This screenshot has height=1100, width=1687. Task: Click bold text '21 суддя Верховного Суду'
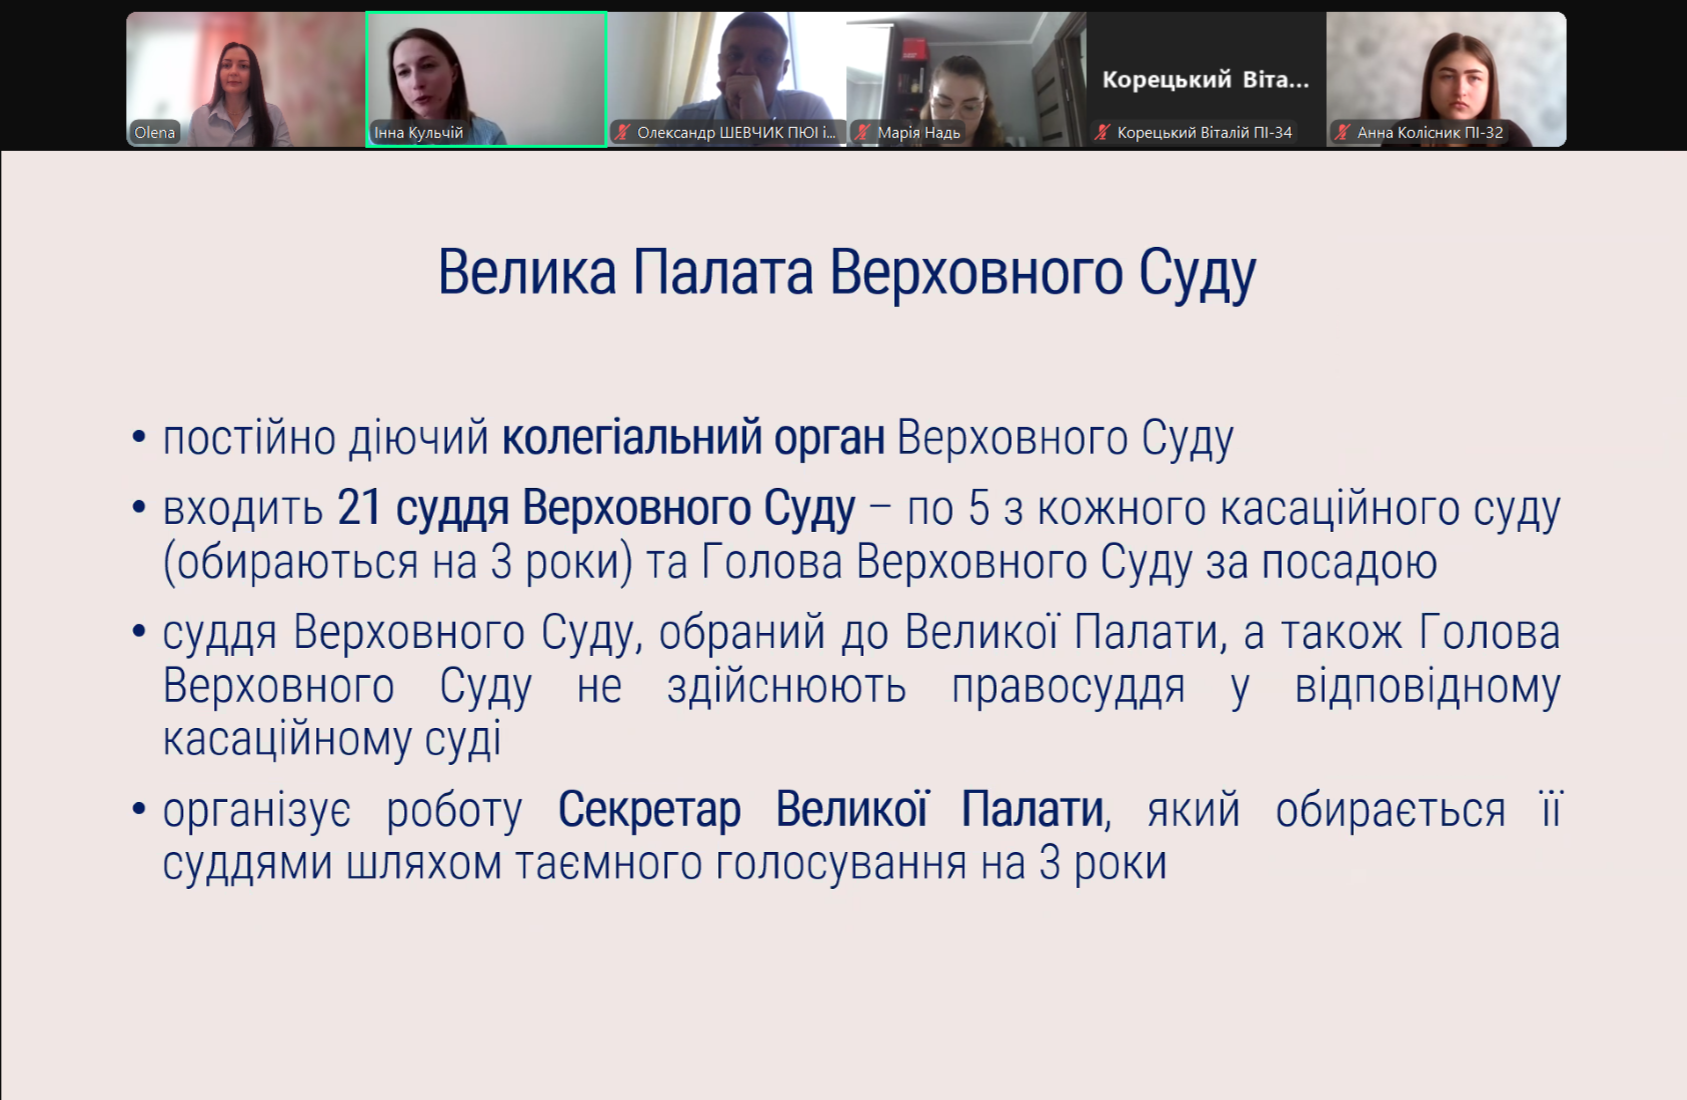[x=596, y=508]
